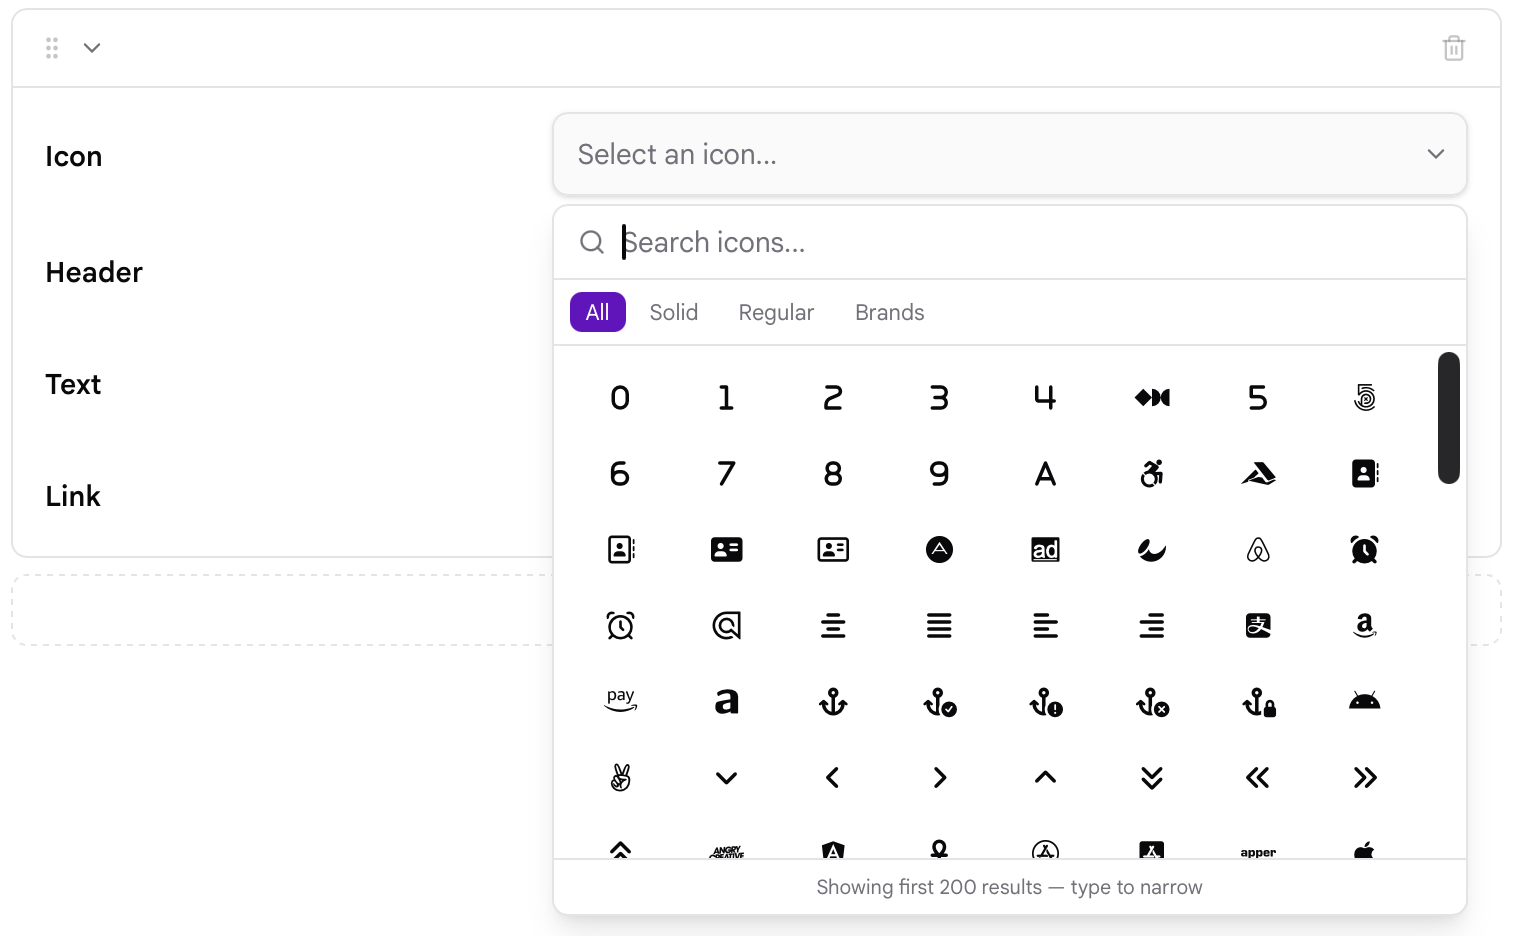Select the Airbnb brand icon
This screenshot has height=936, width=1514.
[x=1258, y=550]
